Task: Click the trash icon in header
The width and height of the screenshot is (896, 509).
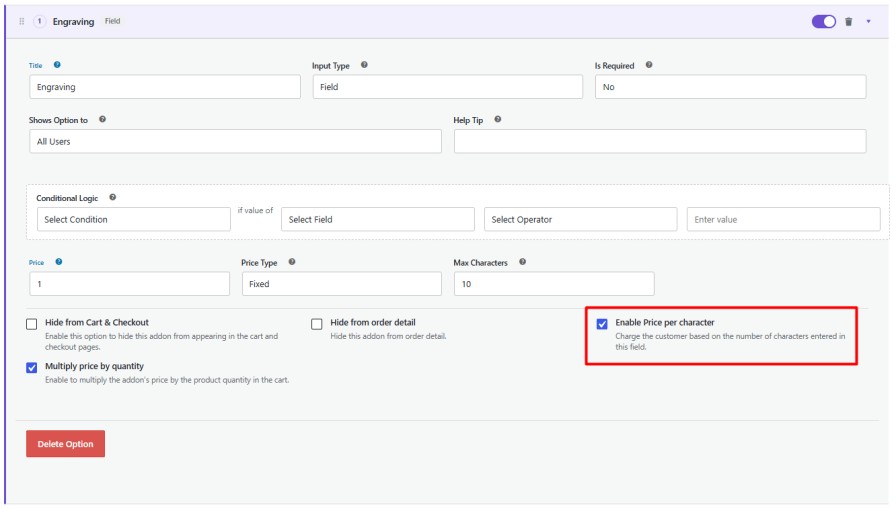Action: coord(849,22)
